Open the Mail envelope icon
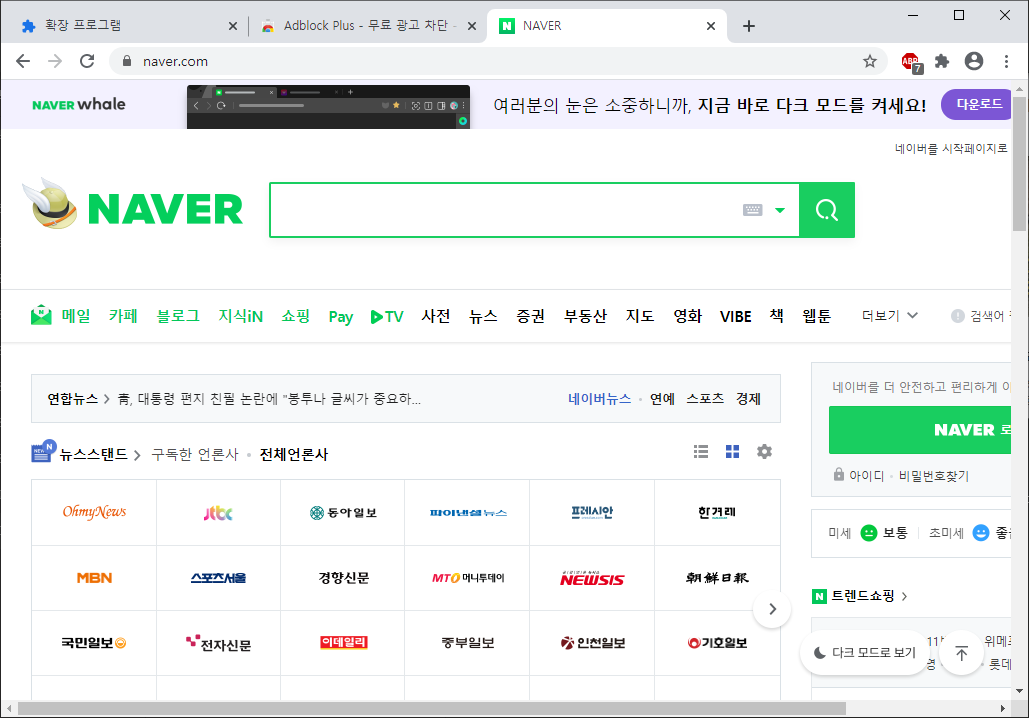Viewport: 1029px width, 718px height. [41, 316]
